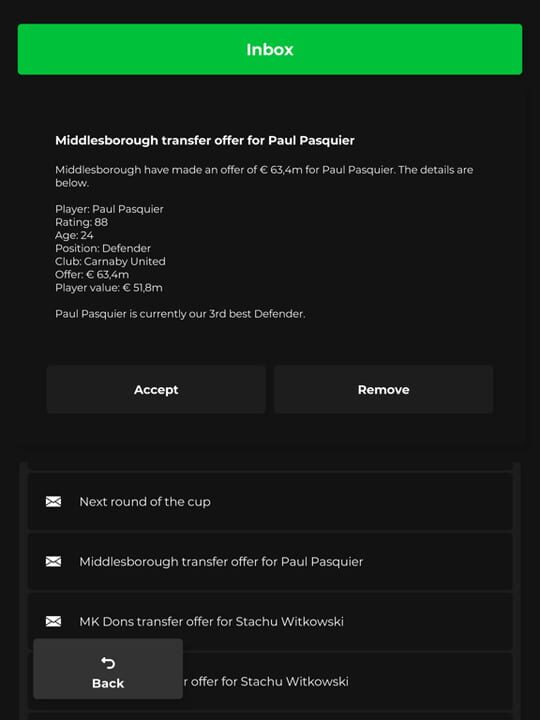Click the curved arrow icon above Back
Screen dimensions: 540x720
coord(108,663)
